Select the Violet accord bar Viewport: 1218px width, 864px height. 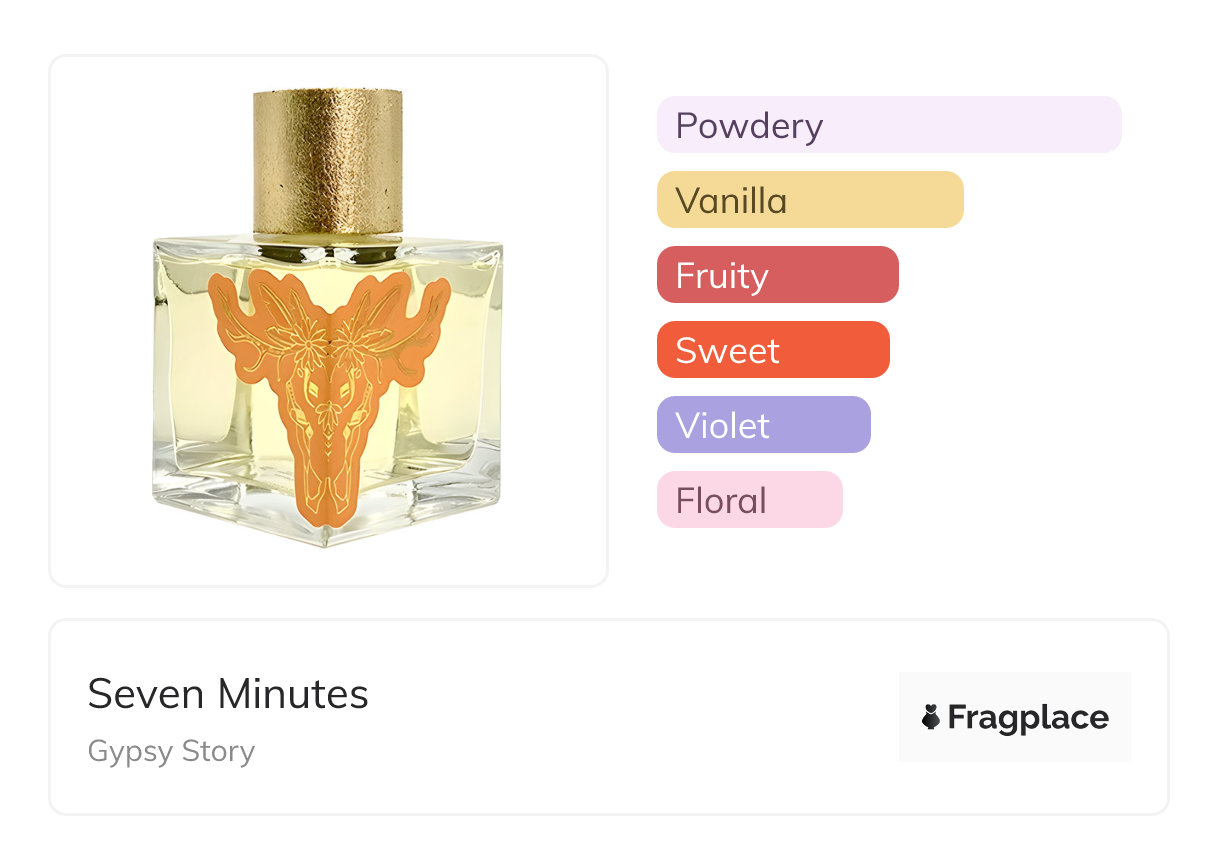tap(764, 425)
